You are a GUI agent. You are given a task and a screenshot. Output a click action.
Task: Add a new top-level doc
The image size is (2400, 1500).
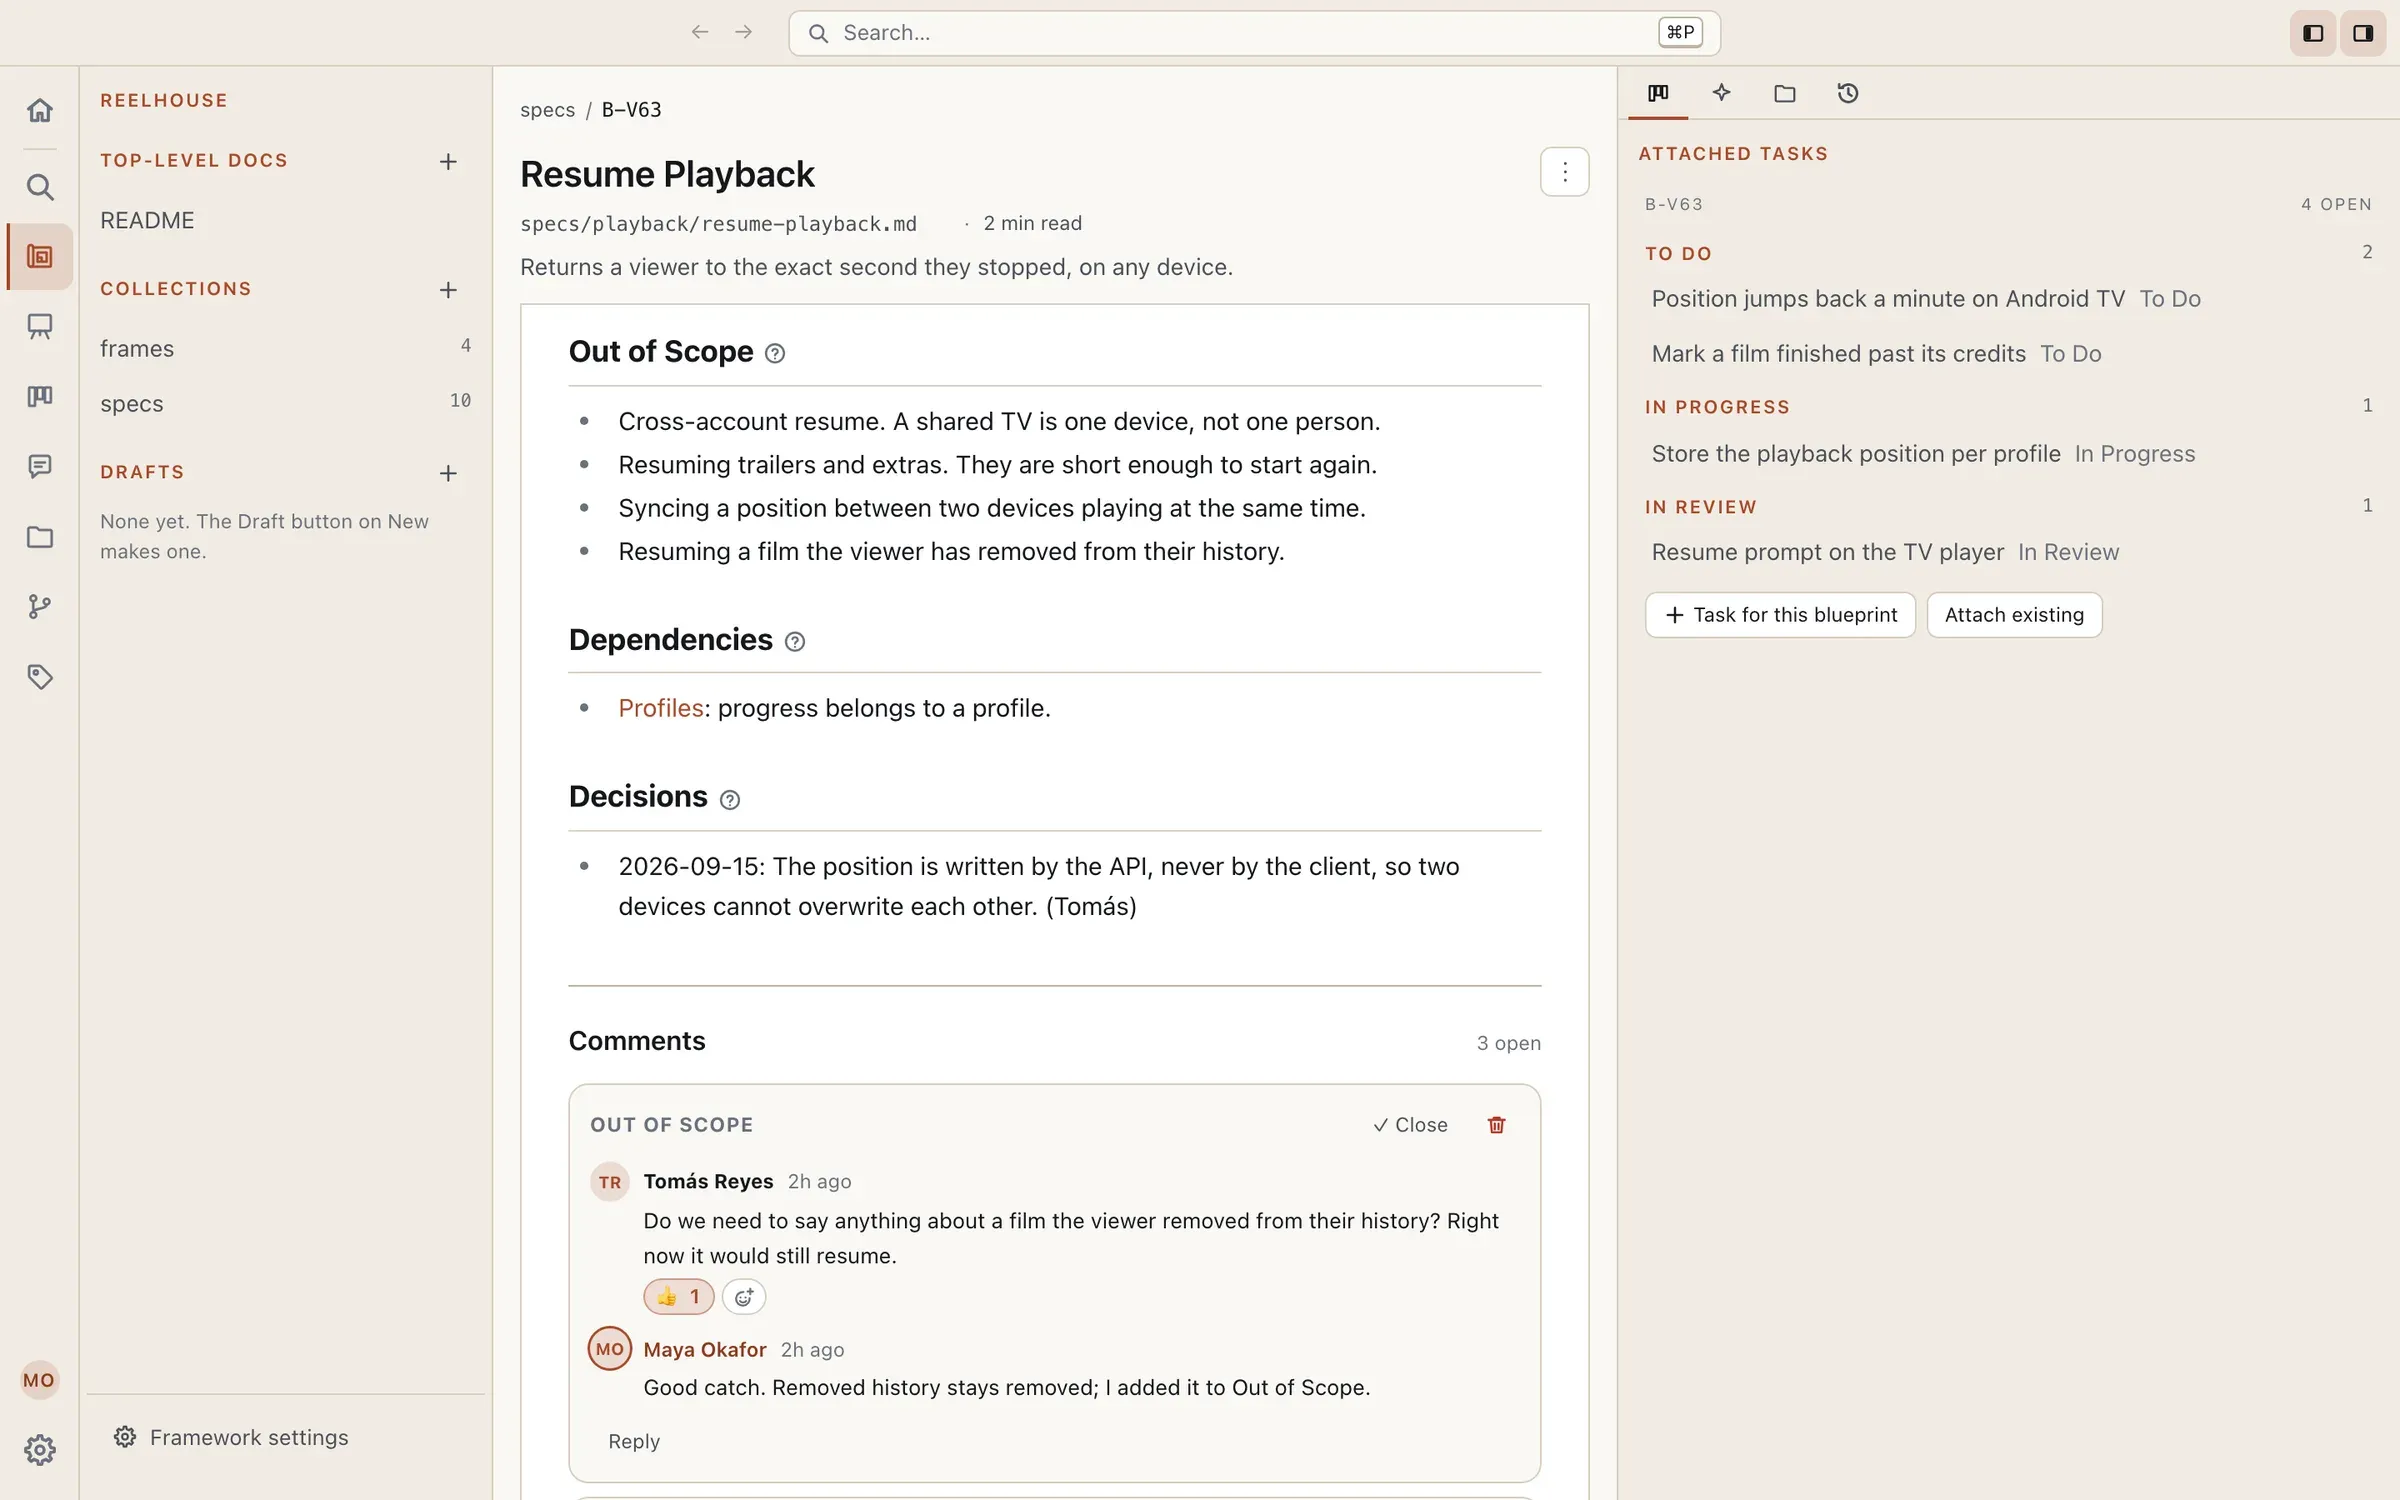click(x=448, y=162)
